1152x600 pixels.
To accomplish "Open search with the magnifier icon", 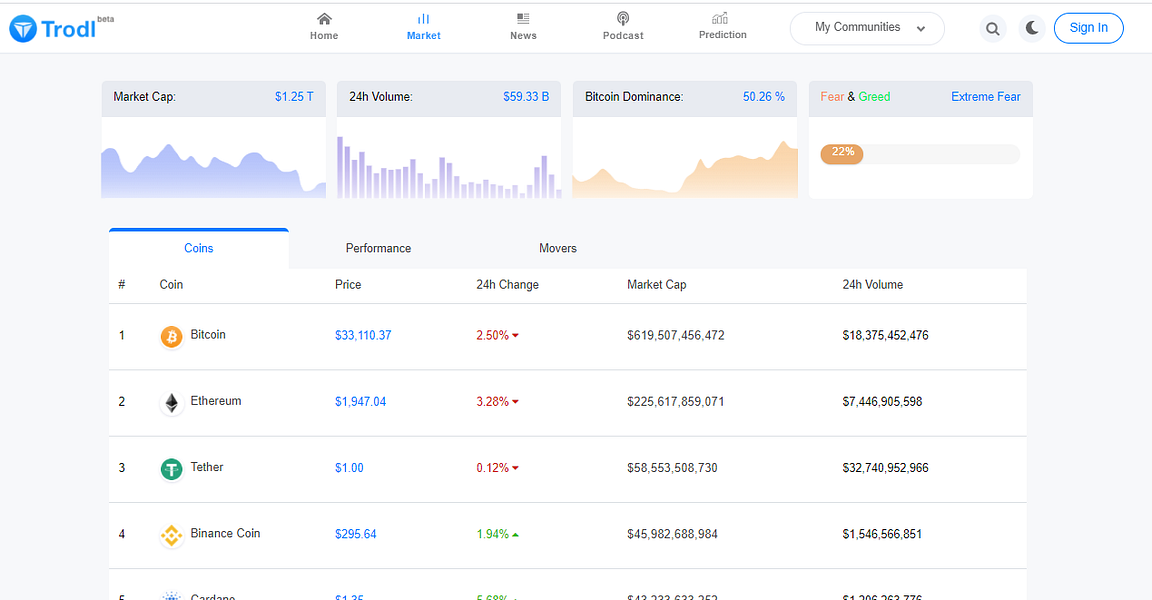I will (993, 29).
